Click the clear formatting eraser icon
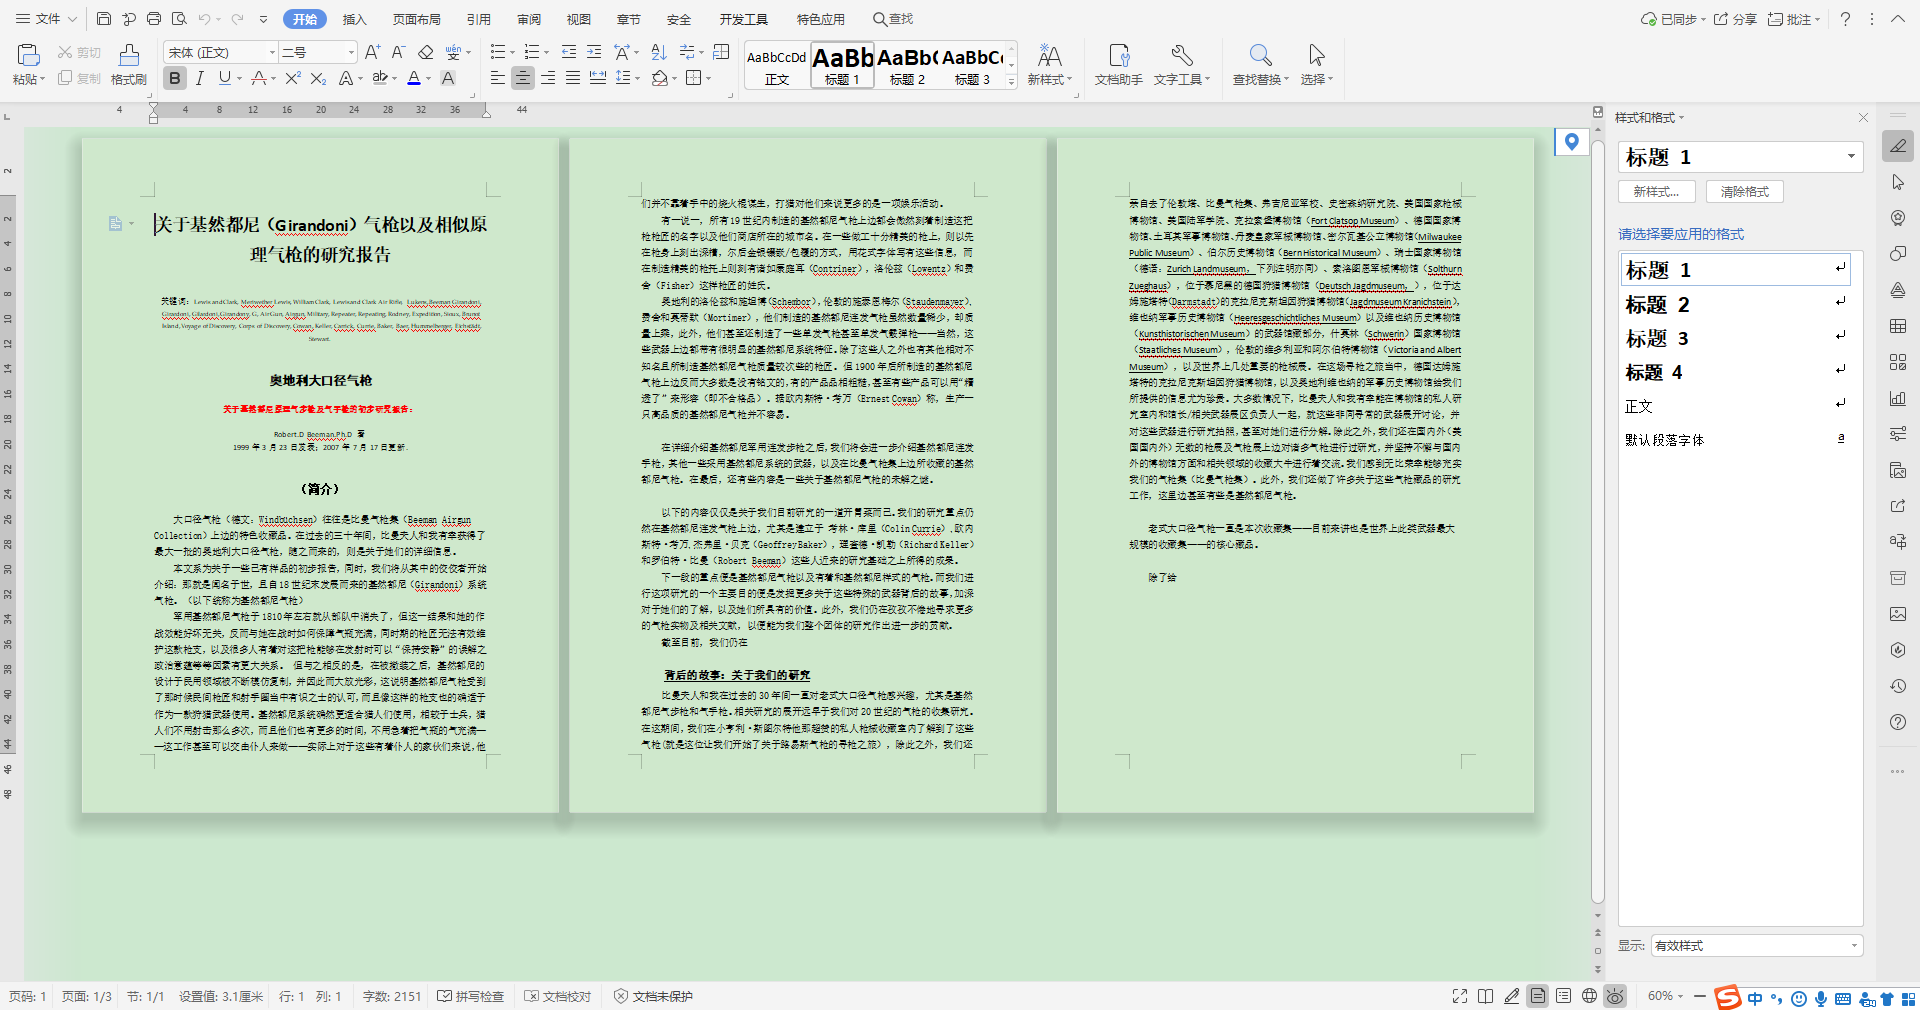The height and width of the screenshot is (1010, 1920). 426,52
